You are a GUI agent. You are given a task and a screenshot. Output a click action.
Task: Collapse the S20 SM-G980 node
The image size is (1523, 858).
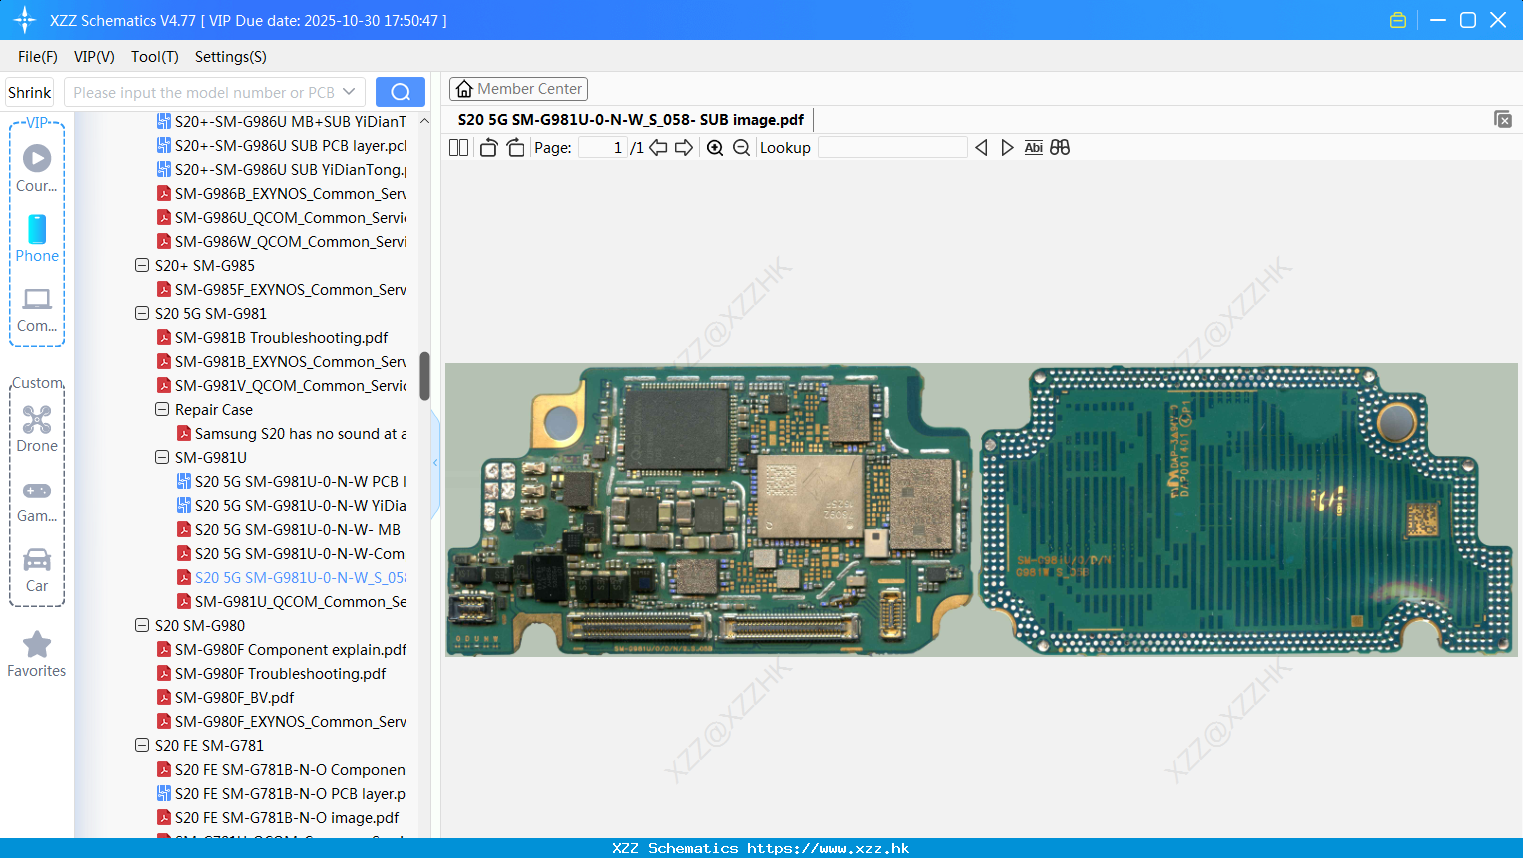[142, 626]
